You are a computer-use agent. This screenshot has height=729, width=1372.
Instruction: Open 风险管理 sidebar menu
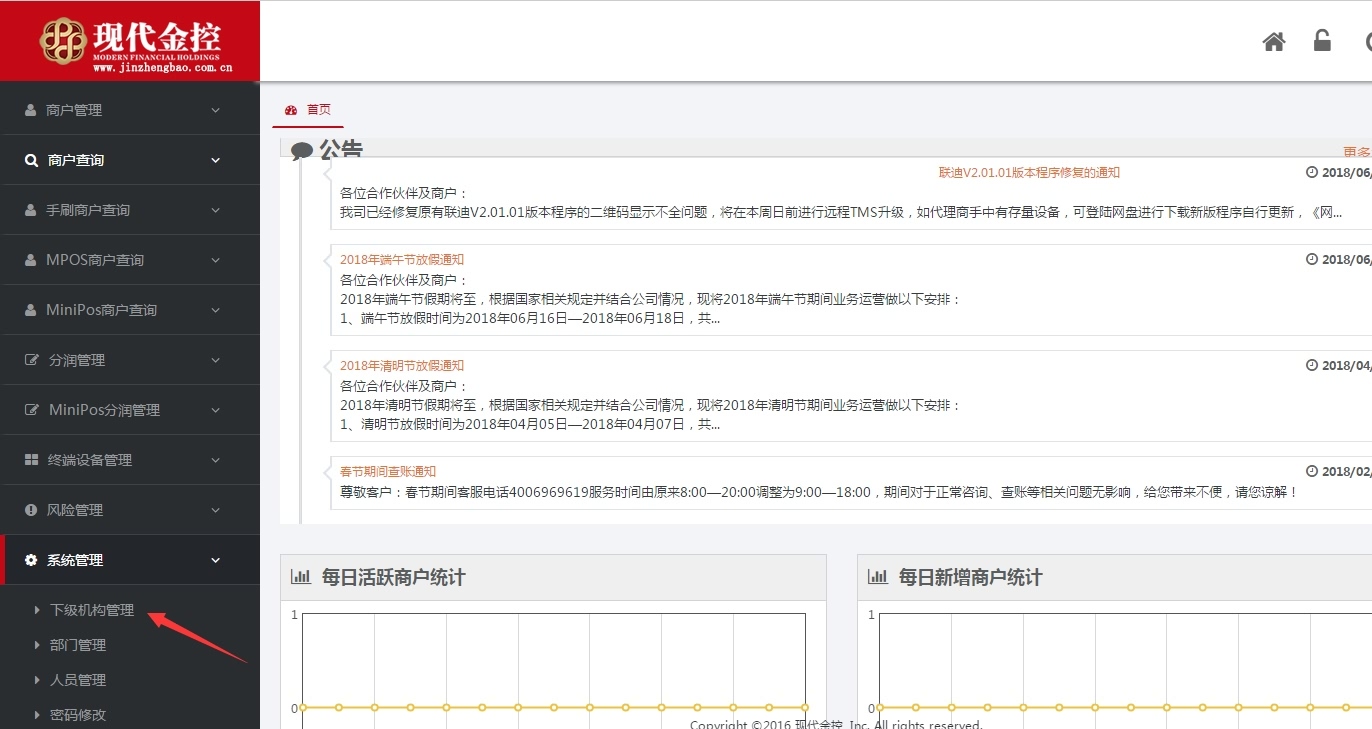[130, 510]
